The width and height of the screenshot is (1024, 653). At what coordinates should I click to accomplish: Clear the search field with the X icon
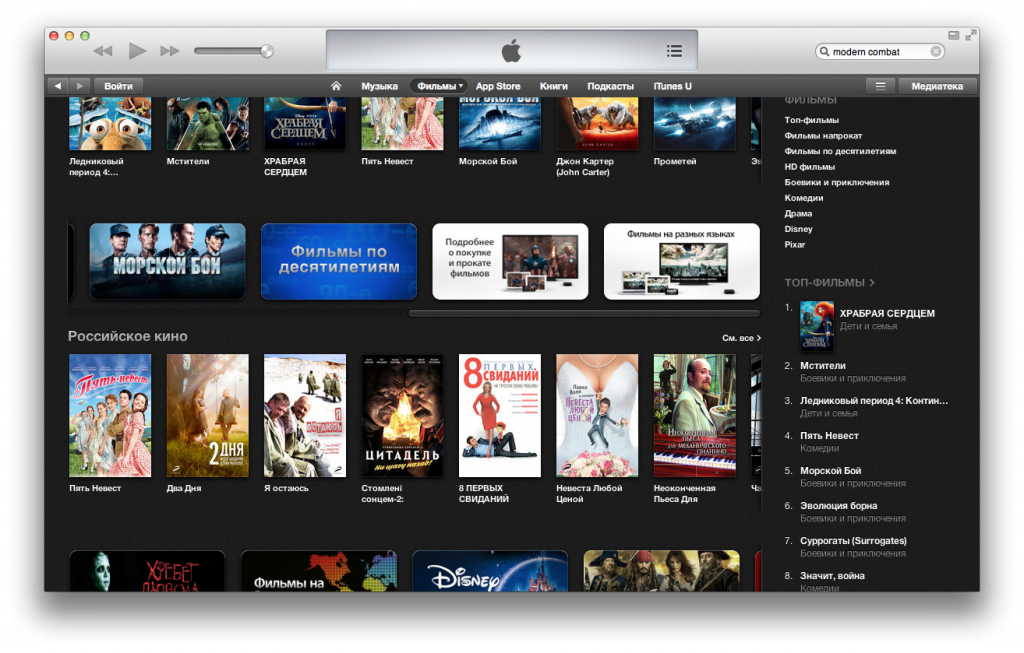pos(936,52)
